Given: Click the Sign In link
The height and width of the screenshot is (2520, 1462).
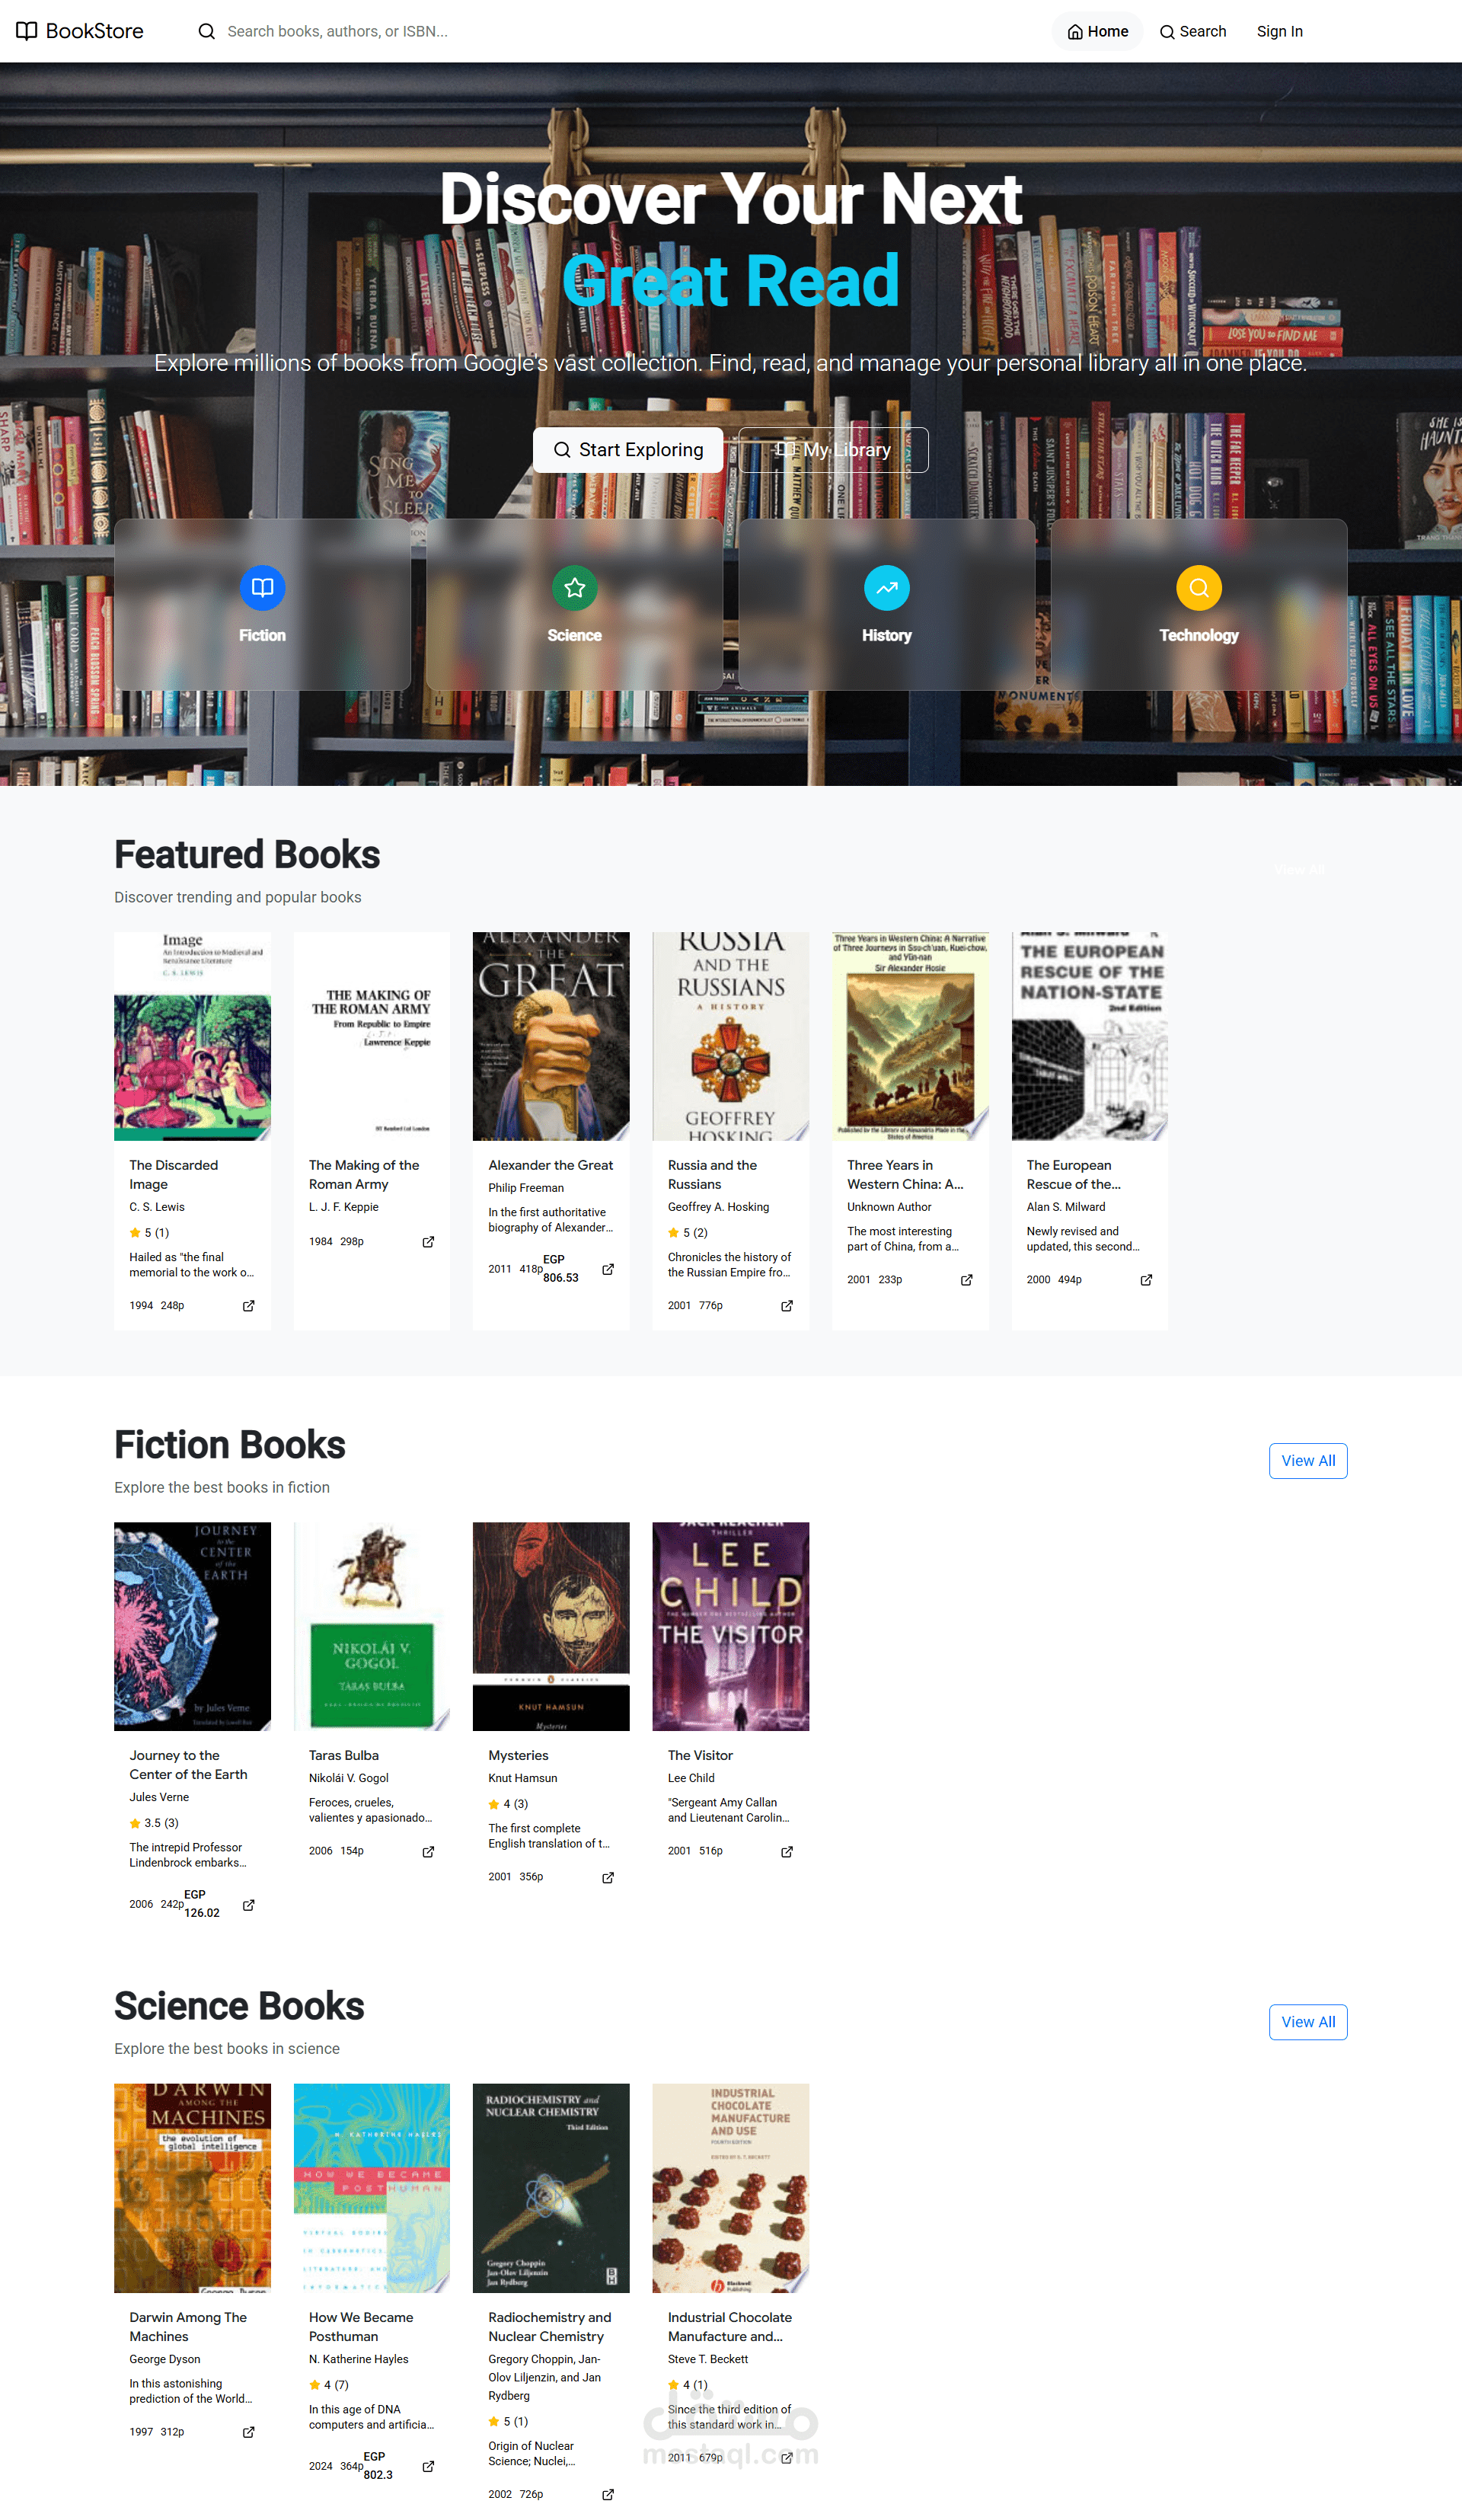Looking at the screenshot, I should [x=1280, y=31].
